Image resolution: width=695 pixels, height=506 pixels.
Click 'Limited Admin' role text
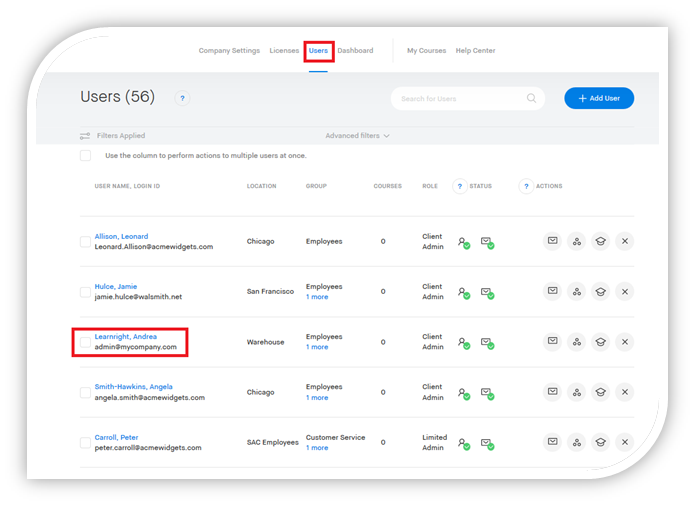pyautogui.click(x=434, y=442)
